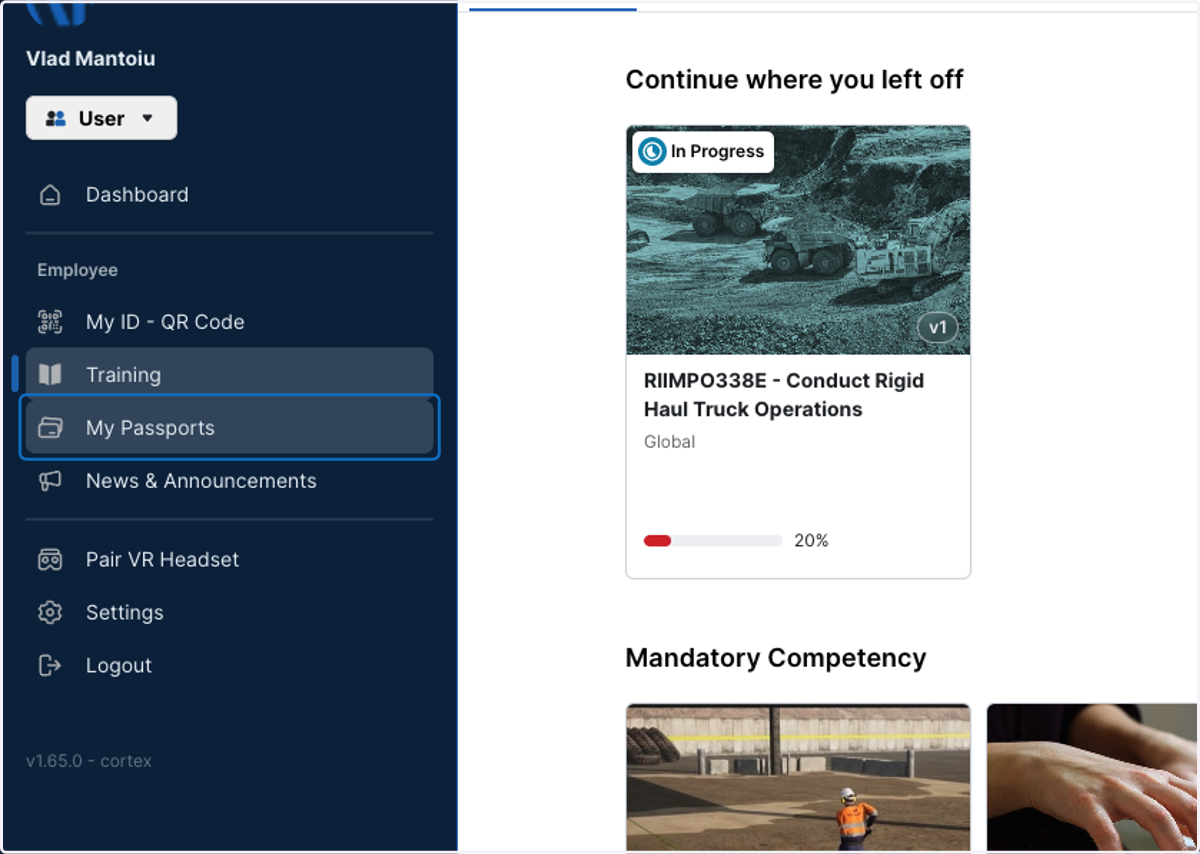Click the My Passports wallet icon
Screen dimensions: 1200x854
[x=50, y=428]
